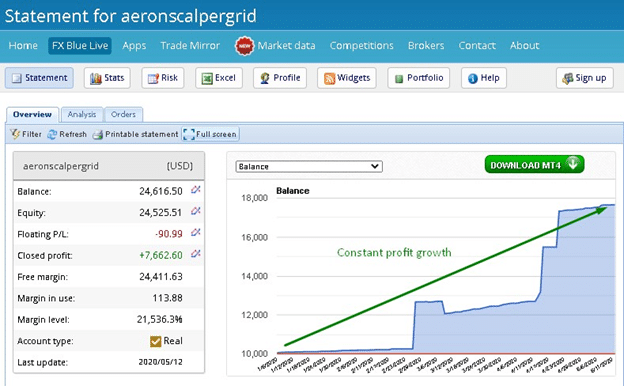Click the Sign up money icon

coord(568,78)
